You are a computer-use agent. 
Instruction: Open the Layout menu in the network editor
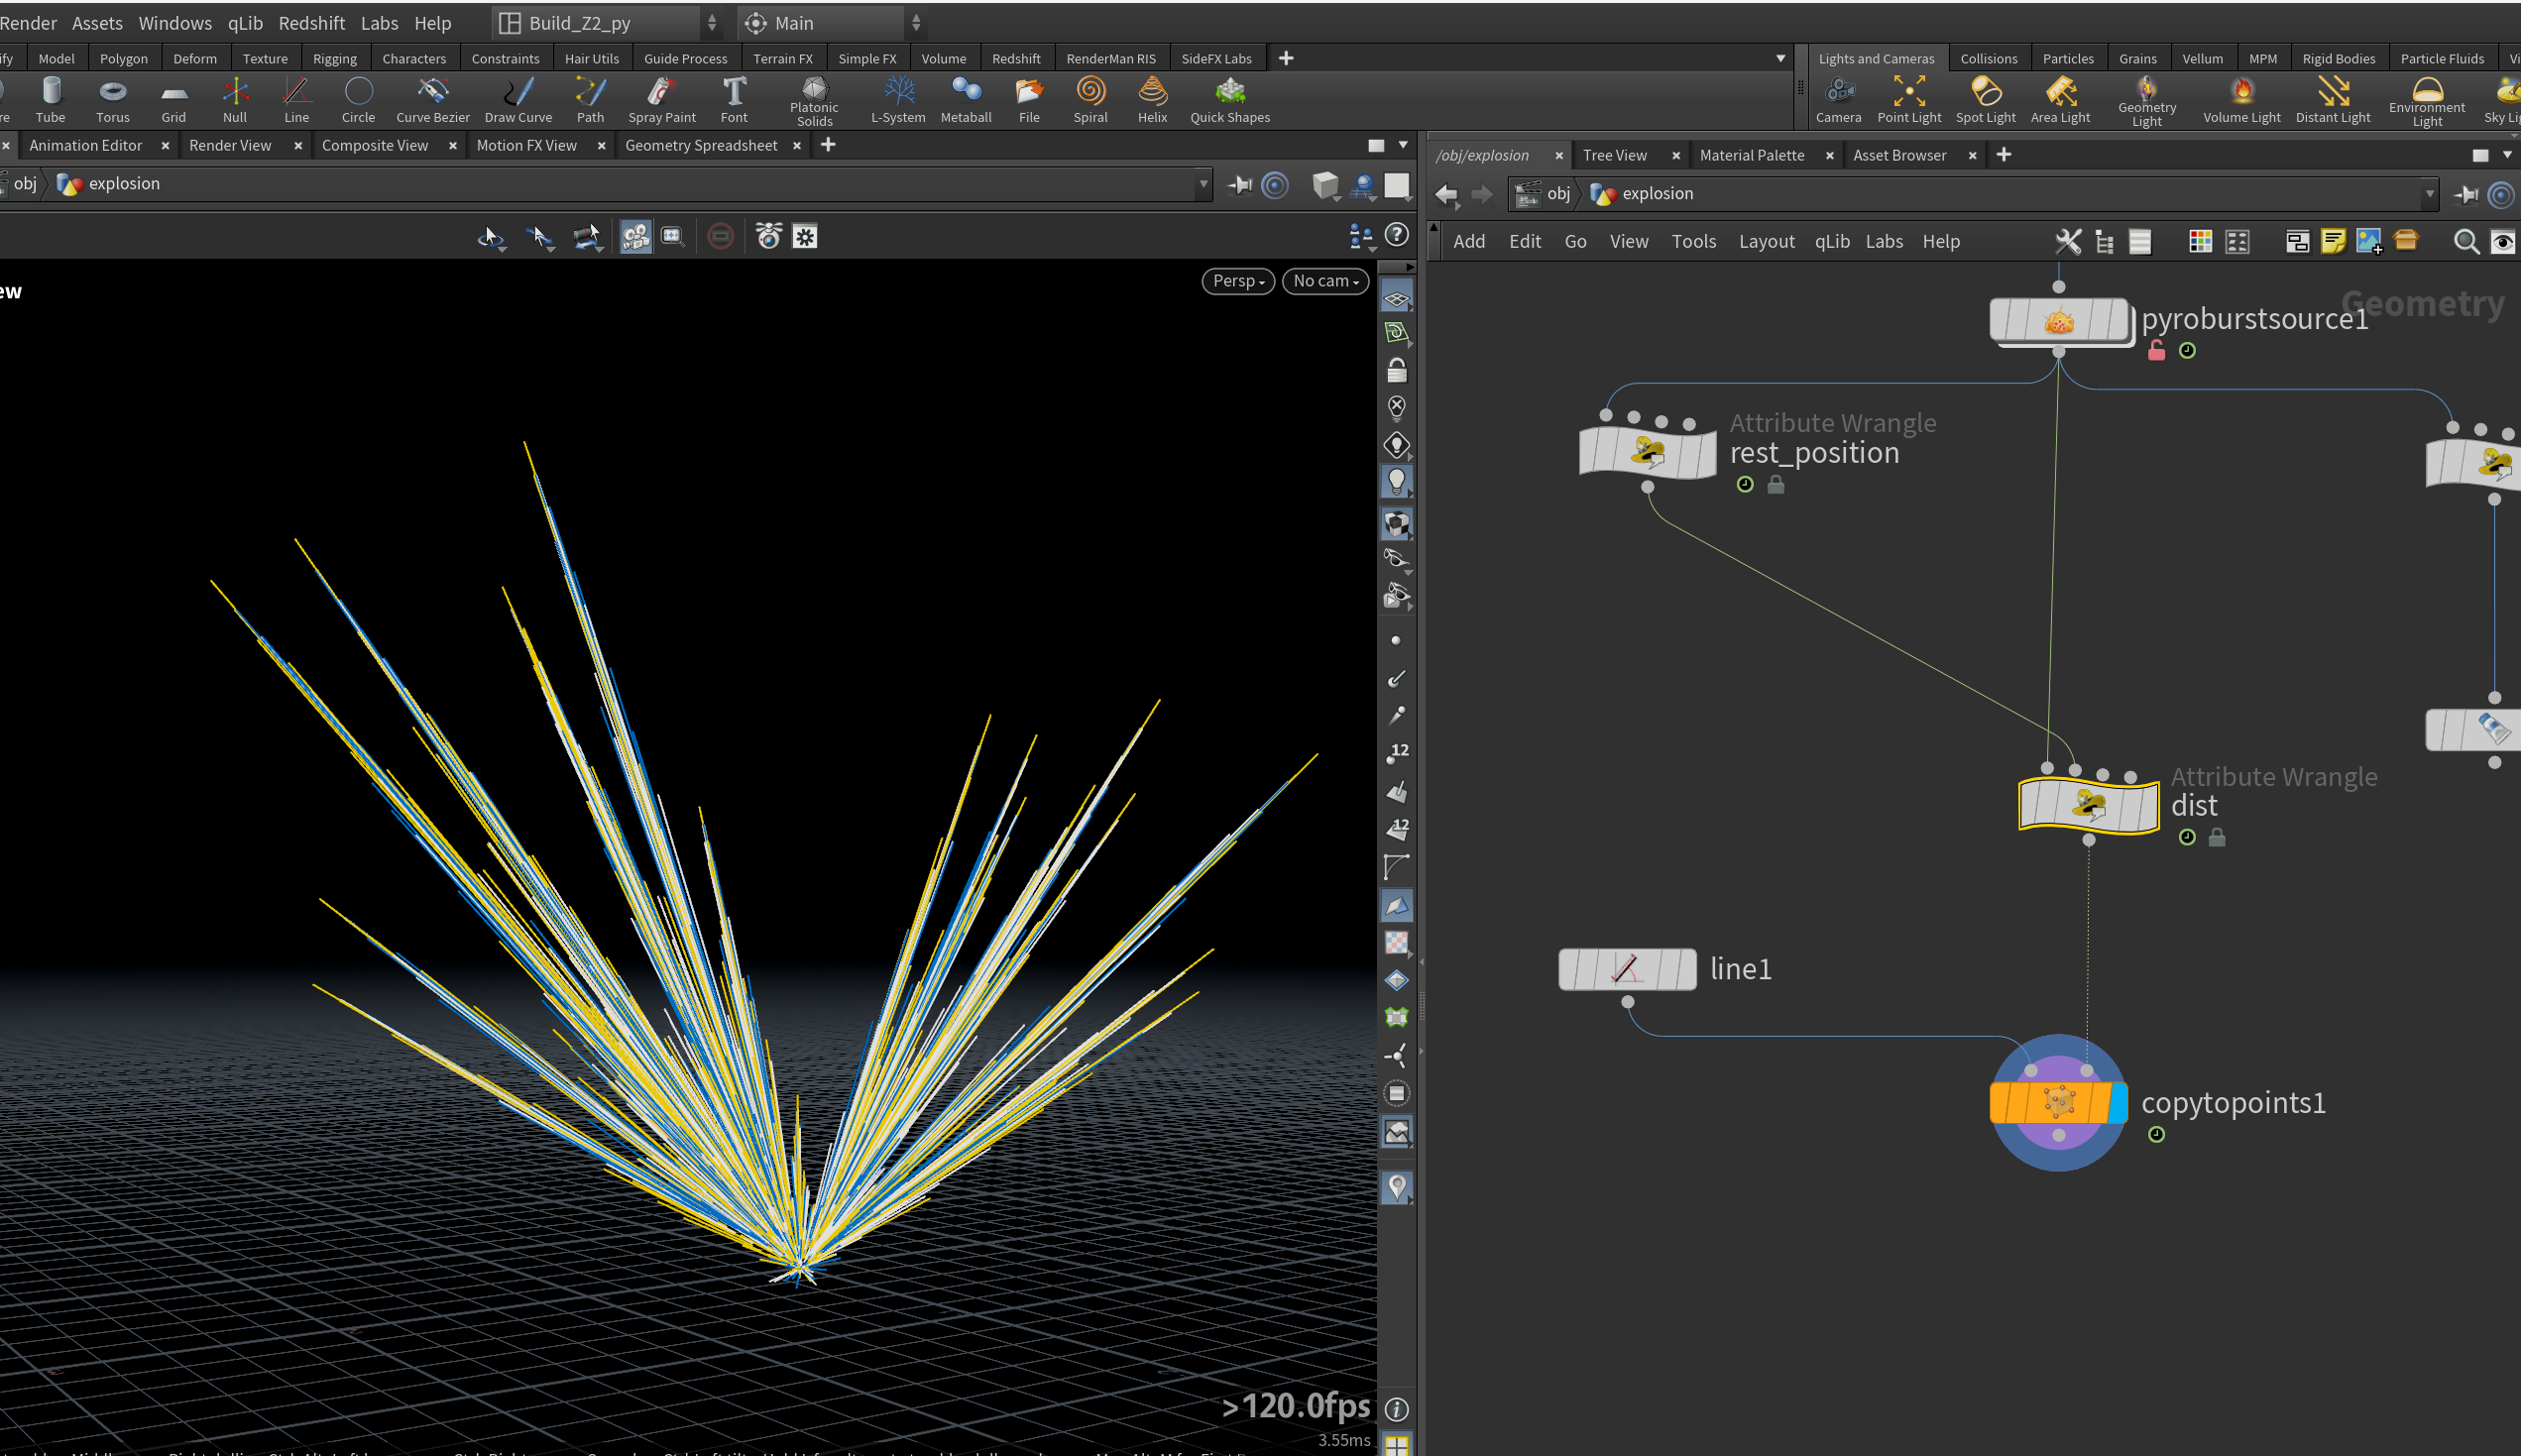1766,241
